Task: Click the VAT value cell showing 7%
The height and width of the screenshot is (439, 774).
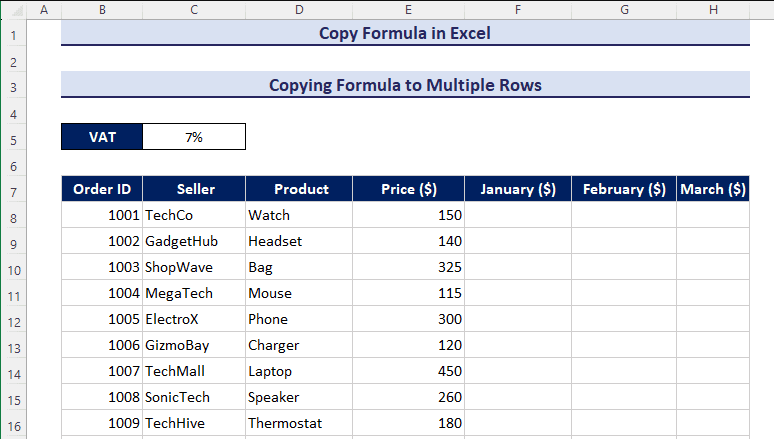Action: [x=194, y=138]
